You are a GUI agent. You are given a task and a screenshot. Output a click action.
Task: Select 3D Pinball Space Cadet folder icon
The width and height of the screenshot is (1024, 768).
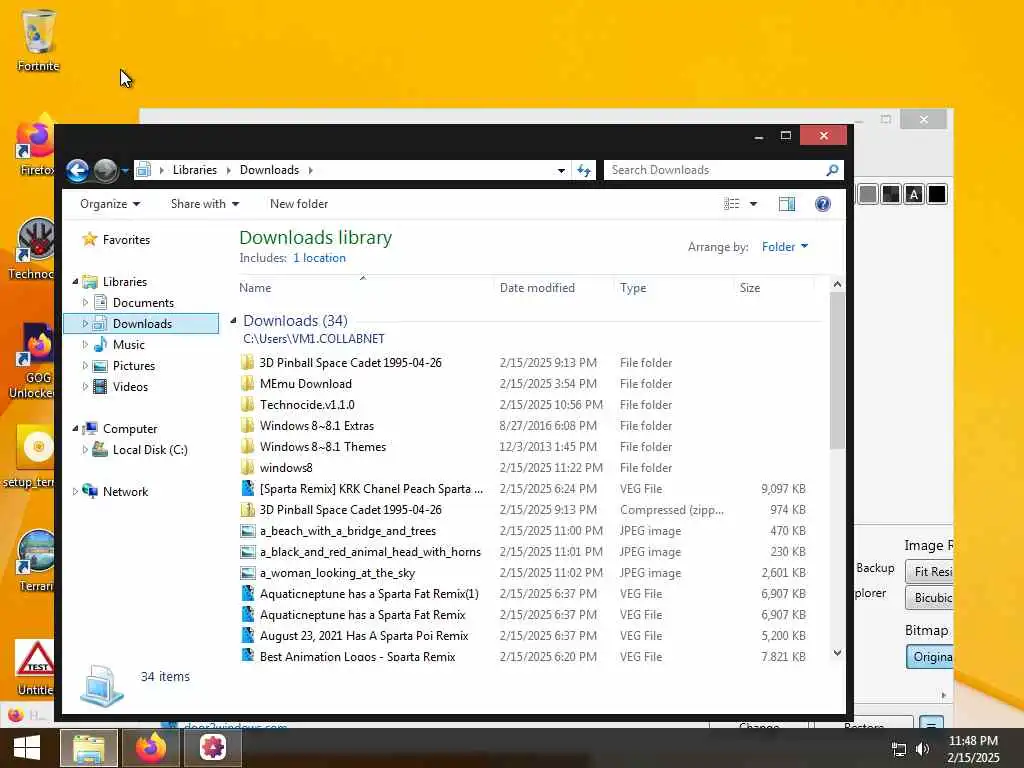coord(248,362)
